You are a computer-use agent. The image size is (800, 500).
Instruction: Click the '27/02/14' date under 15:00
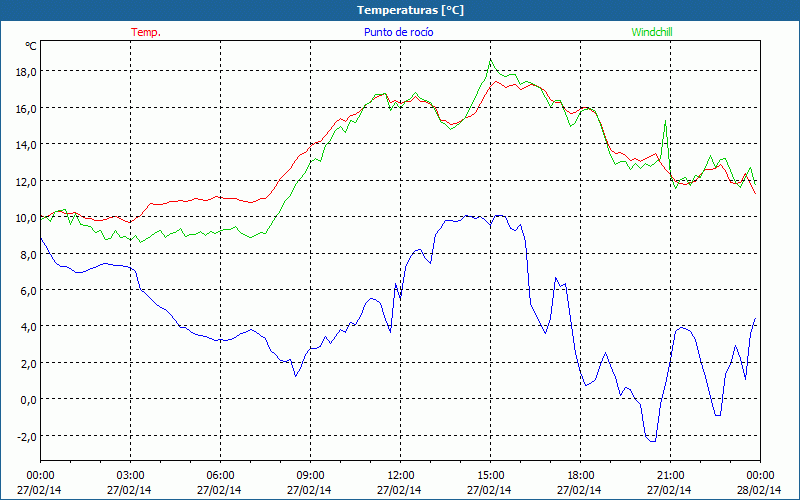489,490
